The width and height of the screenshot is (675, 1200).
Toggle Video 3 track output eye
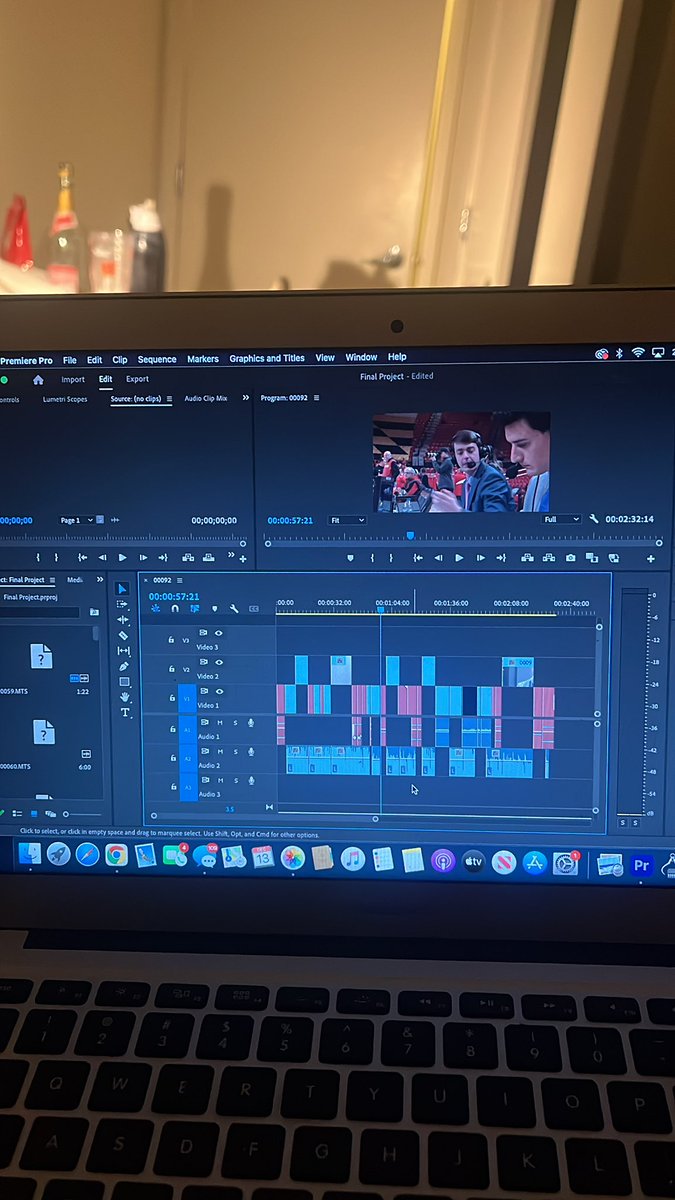[x=219, y=633]
